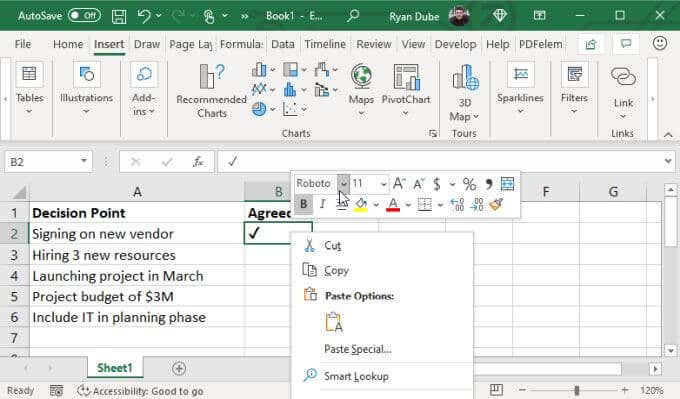This screenshot has width=680, height=399.
Task: Open the Name Box dropdown arrow
Action: coord(84,161)
